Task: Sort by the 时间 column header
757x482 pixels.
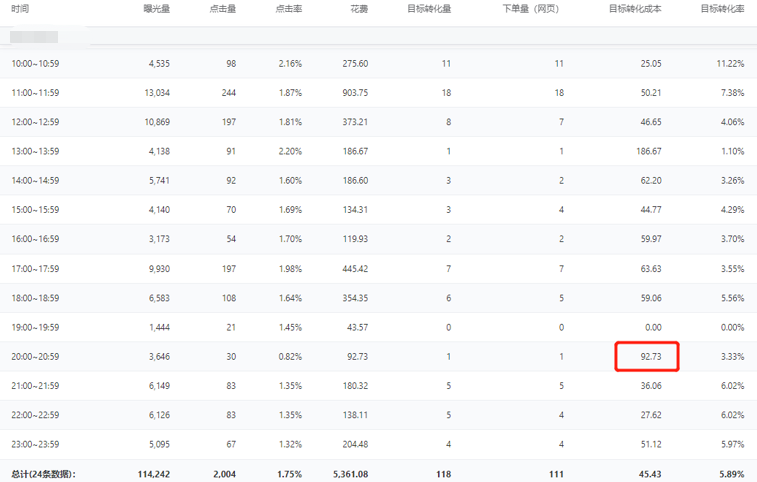Action: click(x=20, y=9)
